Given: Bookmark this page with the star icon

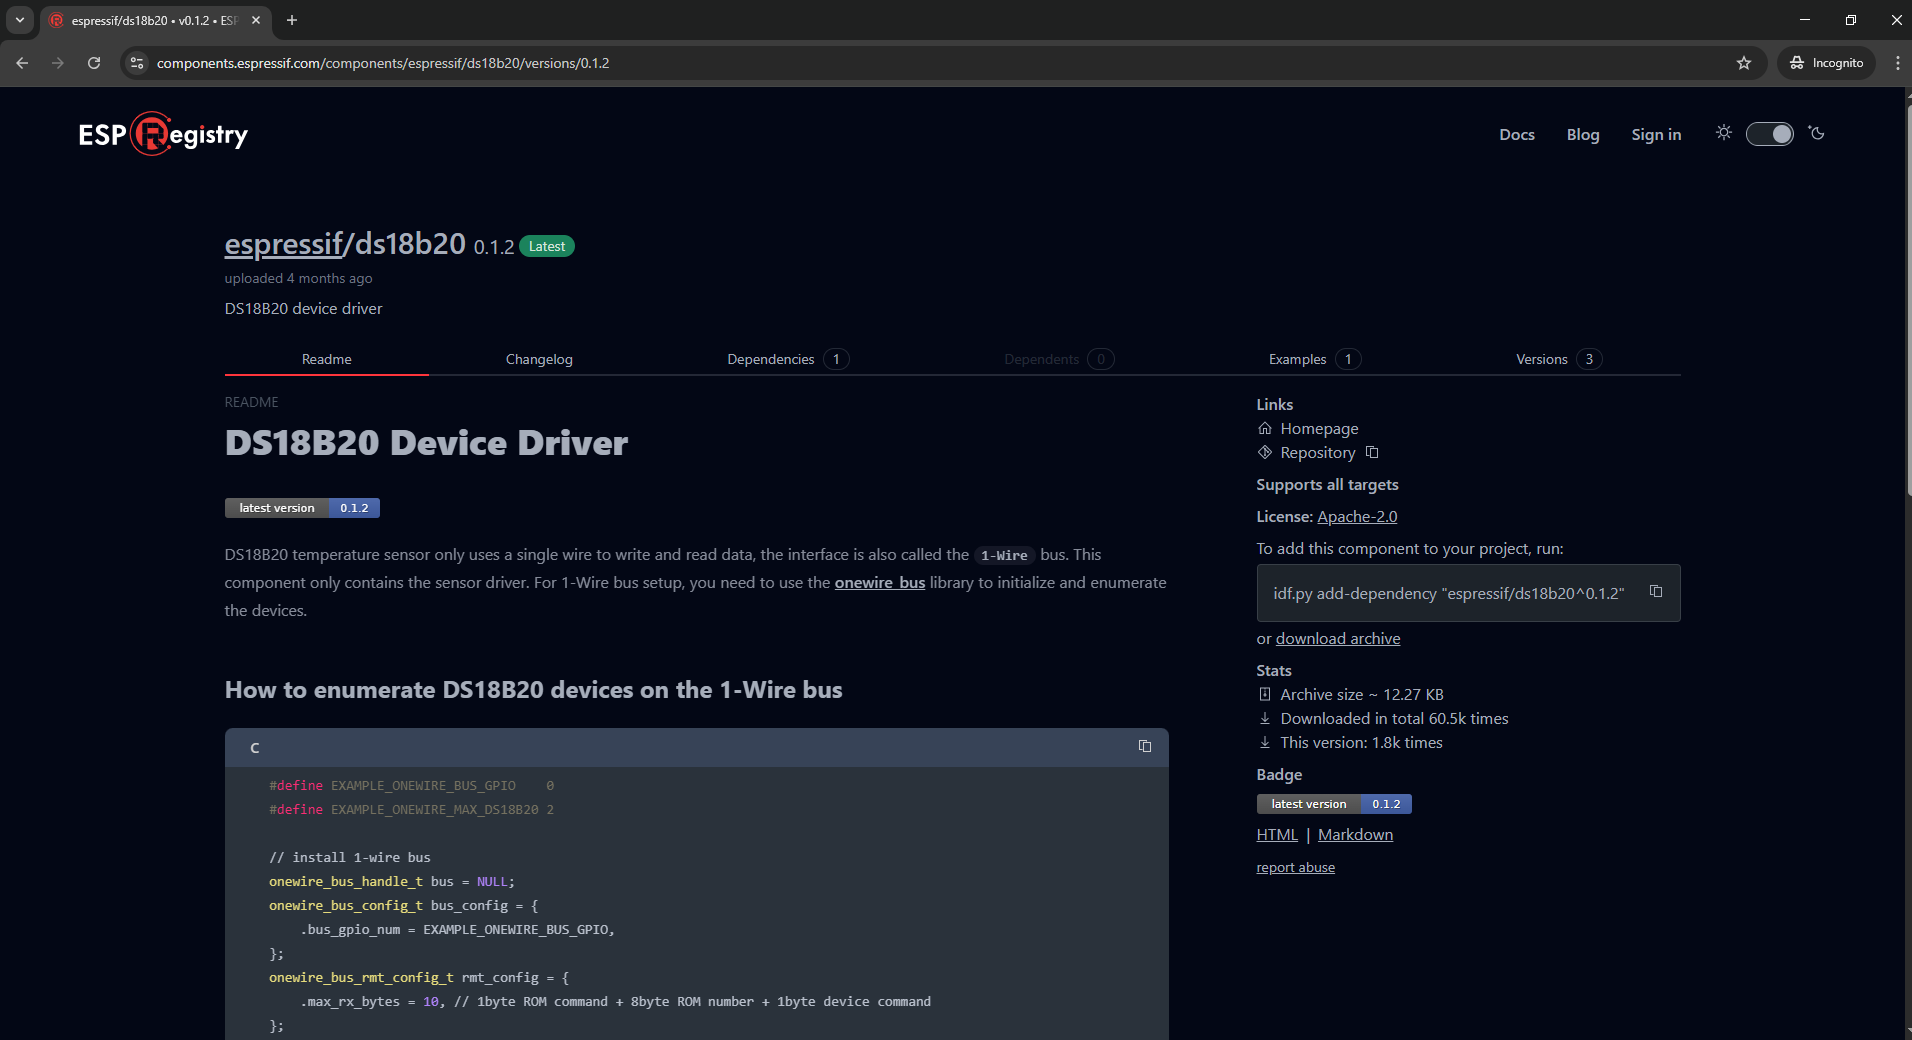Looking at the screenshot, I should pyautogui.click(x=1744, y=63).
